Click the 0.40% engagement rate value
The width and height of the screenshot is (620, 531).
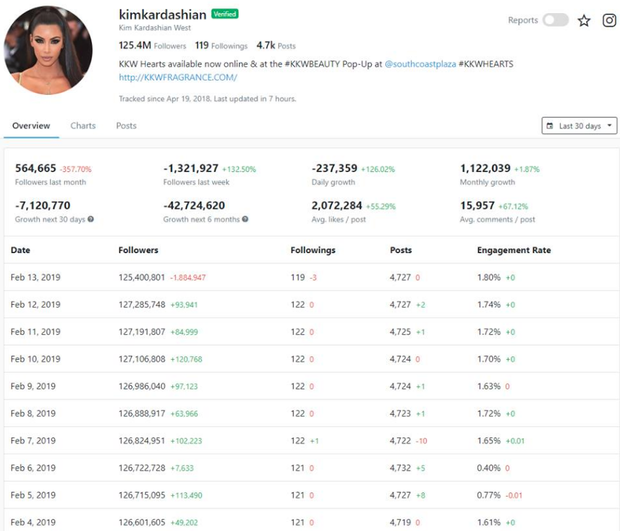(489, 468)
